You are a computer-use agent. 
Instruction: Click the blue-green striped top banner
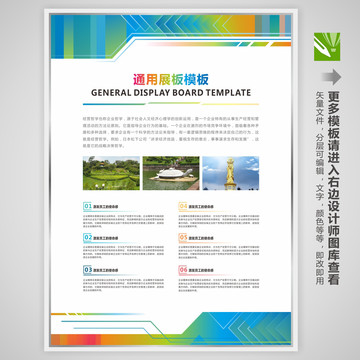pyautogui.click(x=171, y=37)
